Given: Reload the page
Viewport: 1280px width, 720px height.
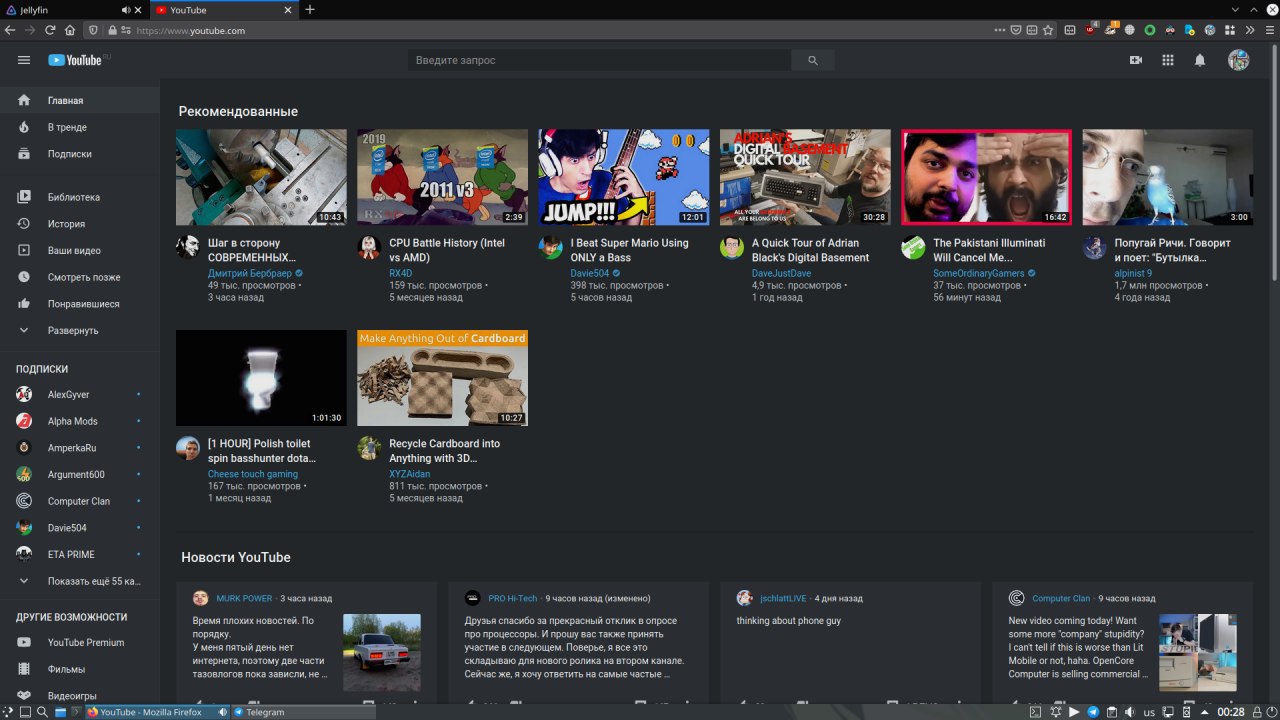Looking at the screenshot, I should [50, 30].
